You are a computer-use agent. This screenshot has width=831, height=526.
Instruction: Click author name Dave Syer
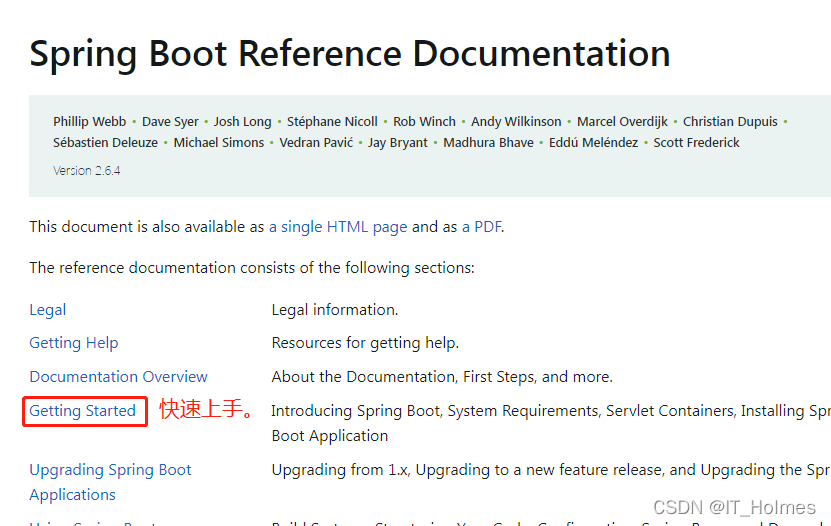coord(170,122)
